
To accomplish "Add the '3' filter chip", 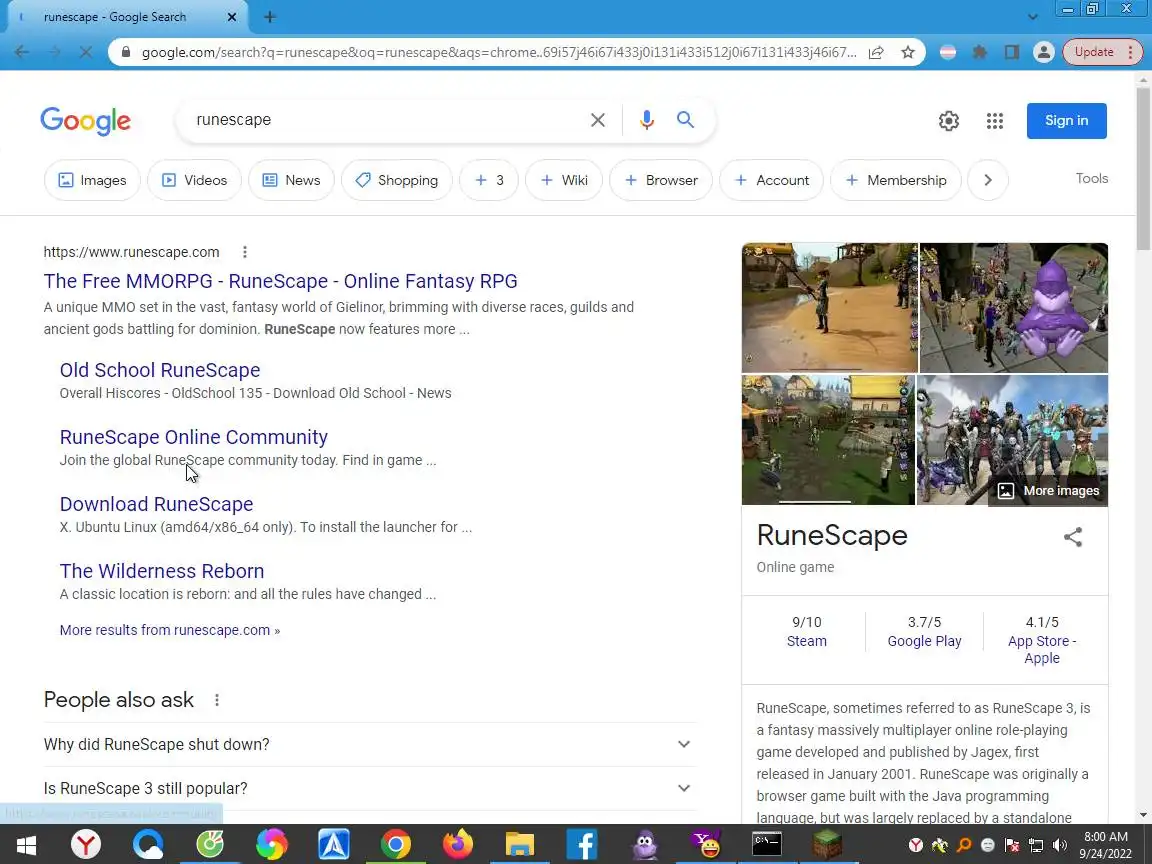I will pyautogui.click(x=489, y=180).
